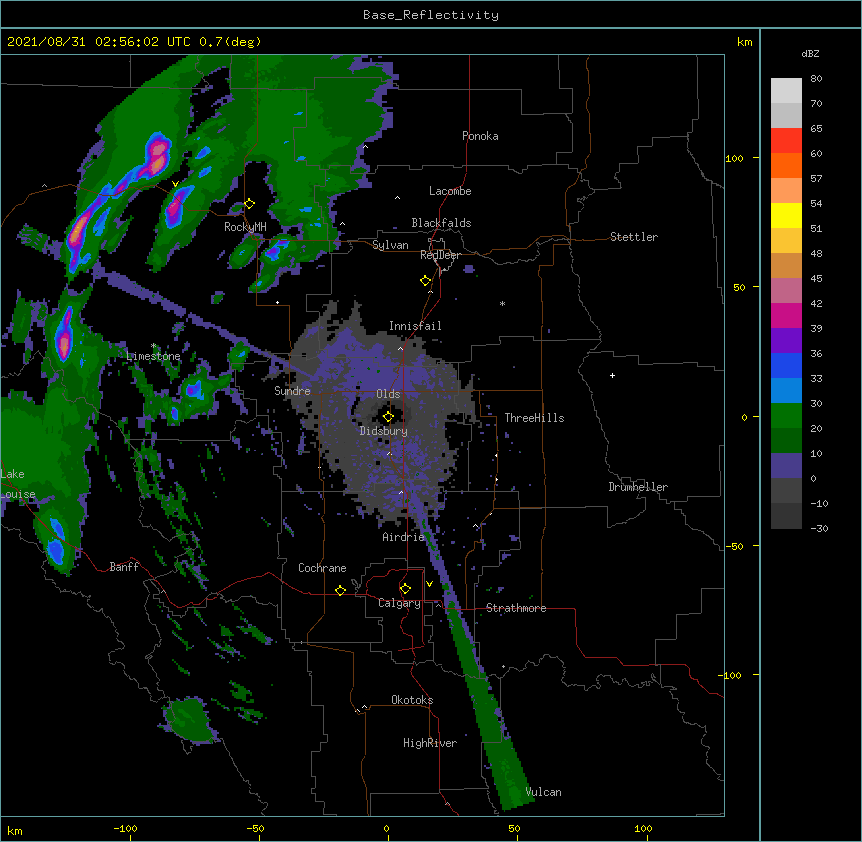Screen dimensions: 862x842
Task: Click the Sylvan label
Action: click(390, 245)
